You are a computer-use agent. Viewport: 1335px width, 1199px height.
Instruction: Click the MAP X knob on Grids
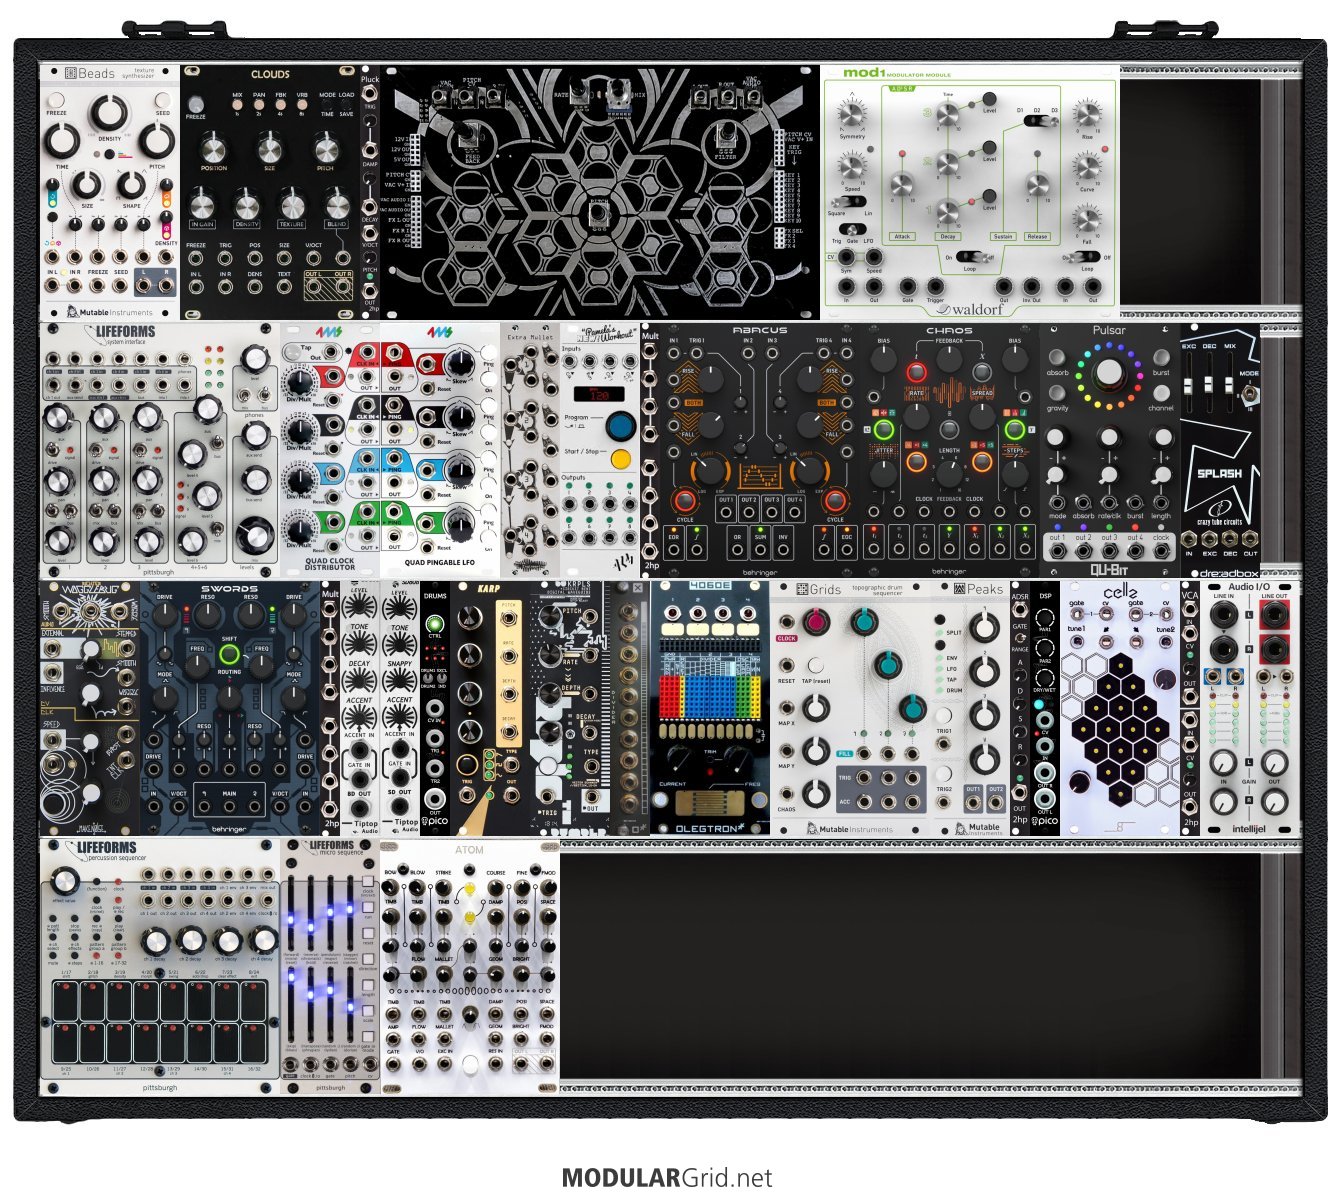point(816,708)
